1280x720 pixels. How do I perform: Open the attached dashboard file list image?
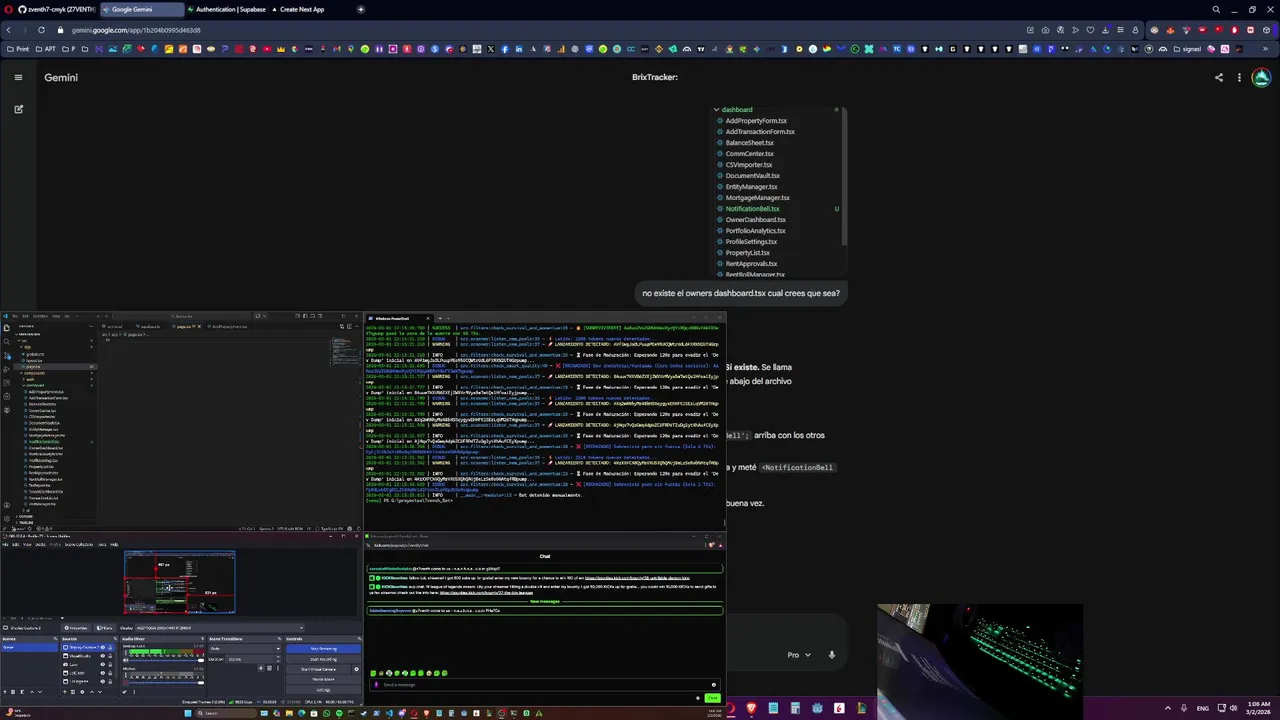coord(778,190)
